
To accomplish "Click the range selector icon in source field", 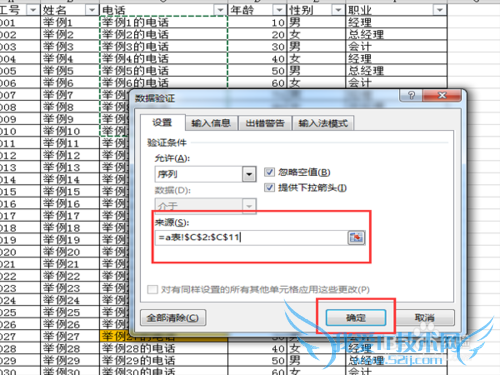I will click(356, 238).
